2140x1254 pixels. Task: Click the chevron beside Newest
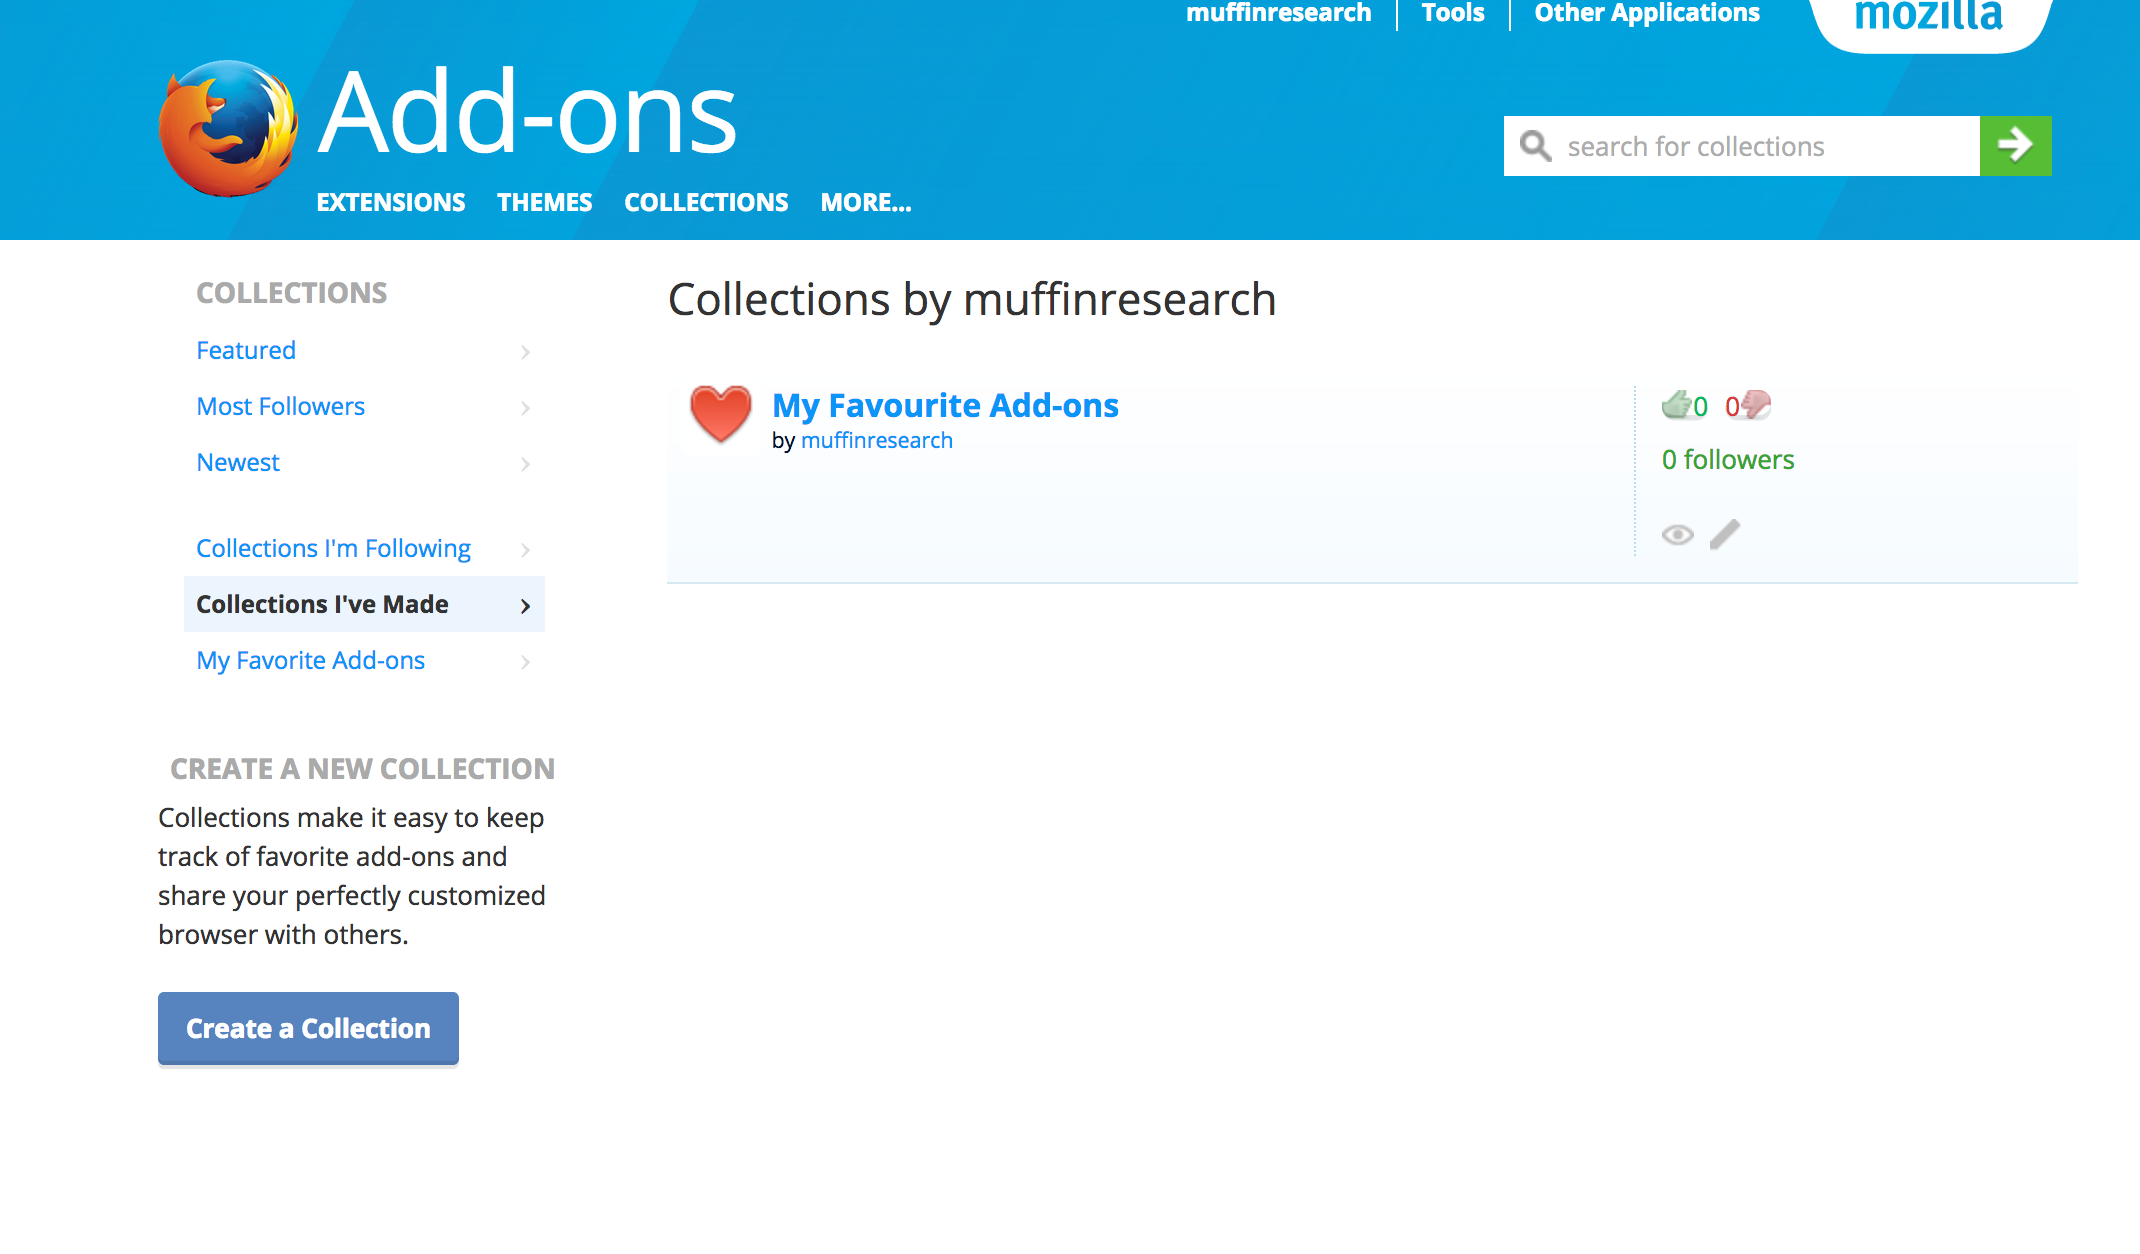(525, 464)
